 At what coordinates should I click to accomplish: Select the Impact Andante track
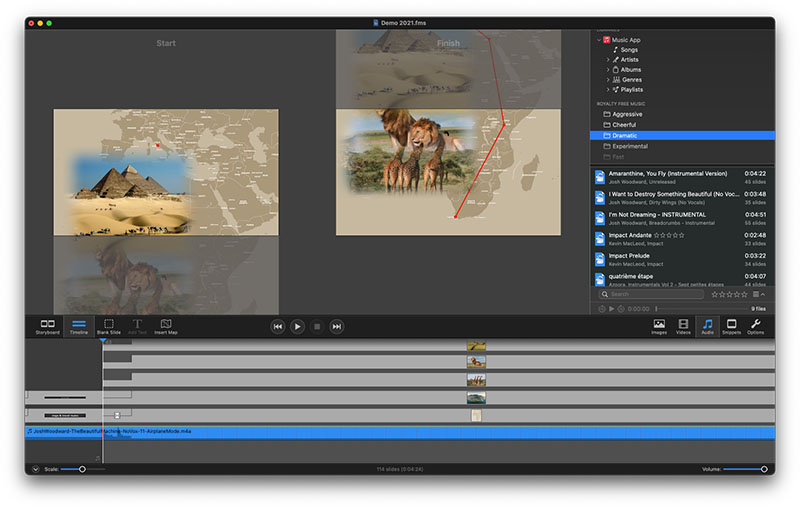682,239
